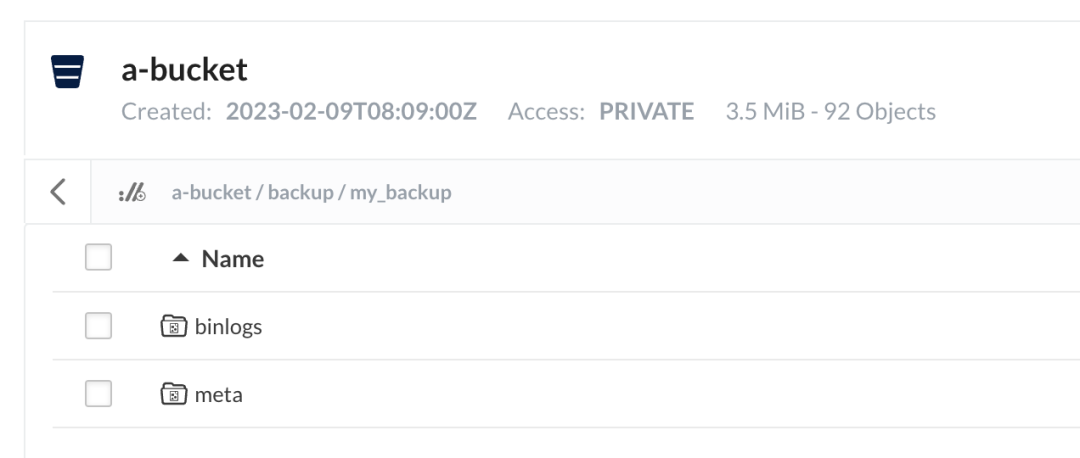
Task: Click the Access label in the bucket details
Action: pos(546,111)
